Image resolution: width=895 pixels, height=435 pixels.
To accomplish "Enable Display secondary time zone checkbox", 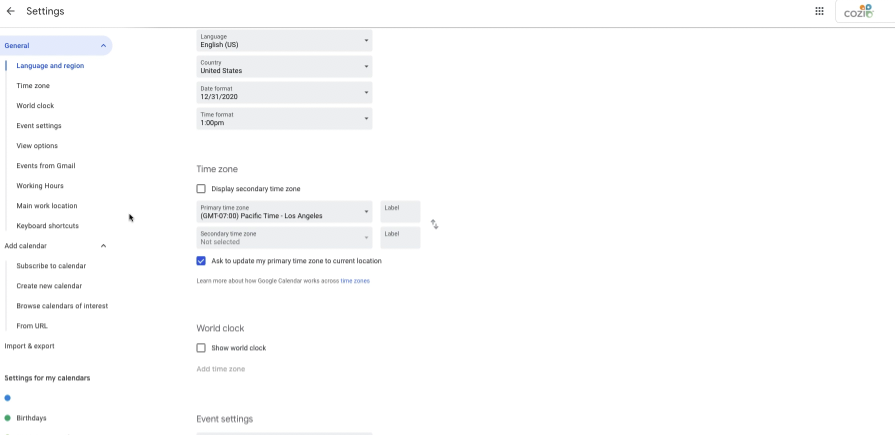I will pyautogui.click(x=201, y=188).
